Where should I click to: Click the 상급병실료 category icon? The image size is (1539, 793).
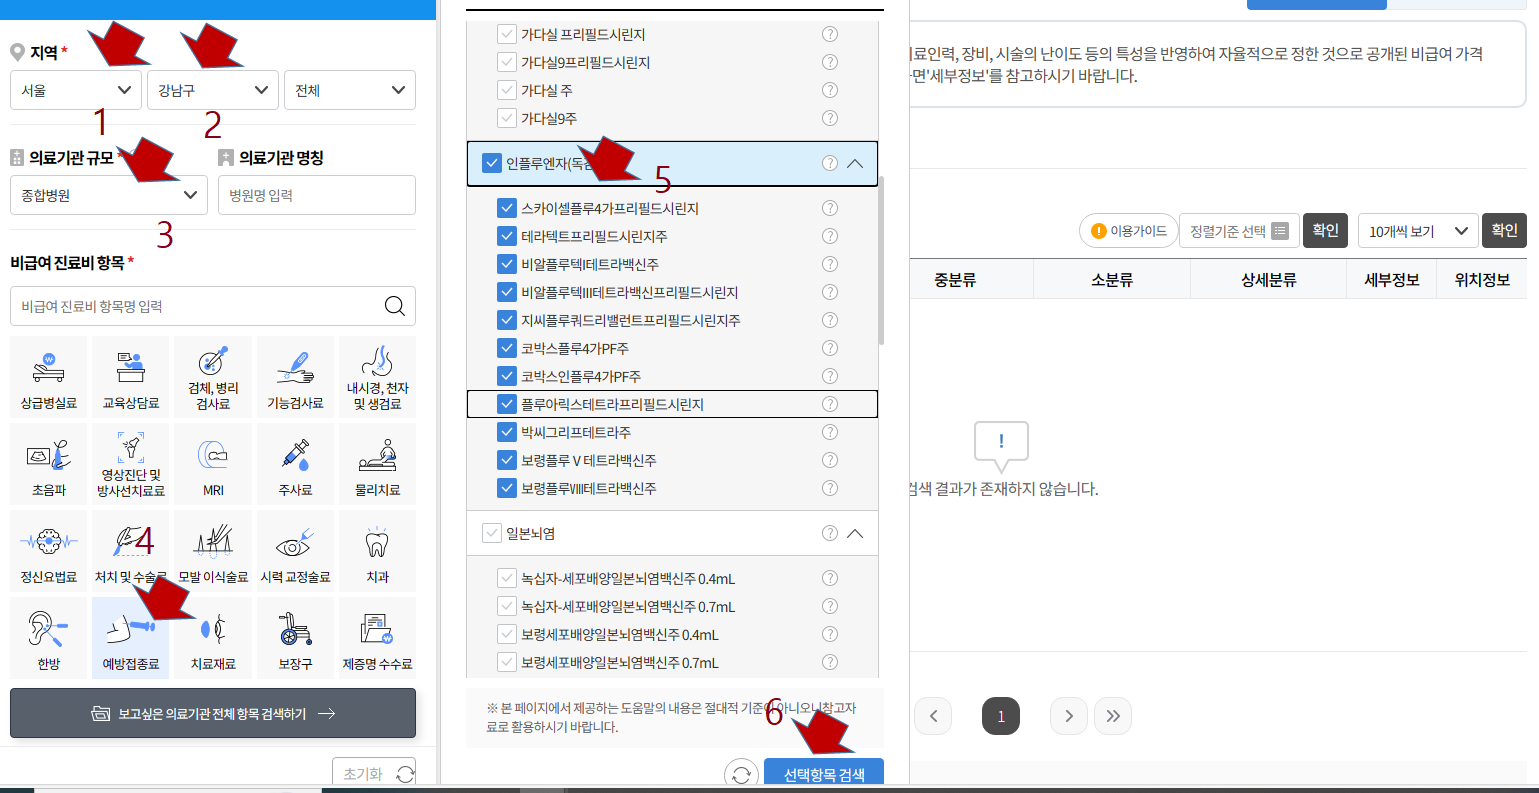point(48,376)
